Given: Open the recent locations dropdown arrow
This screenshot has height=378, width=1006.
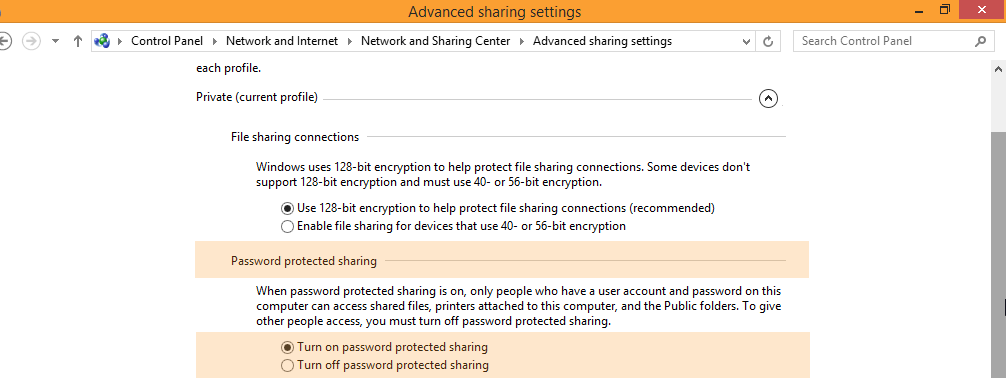Looking at the screenshot, I should click(x=56, y=41).
